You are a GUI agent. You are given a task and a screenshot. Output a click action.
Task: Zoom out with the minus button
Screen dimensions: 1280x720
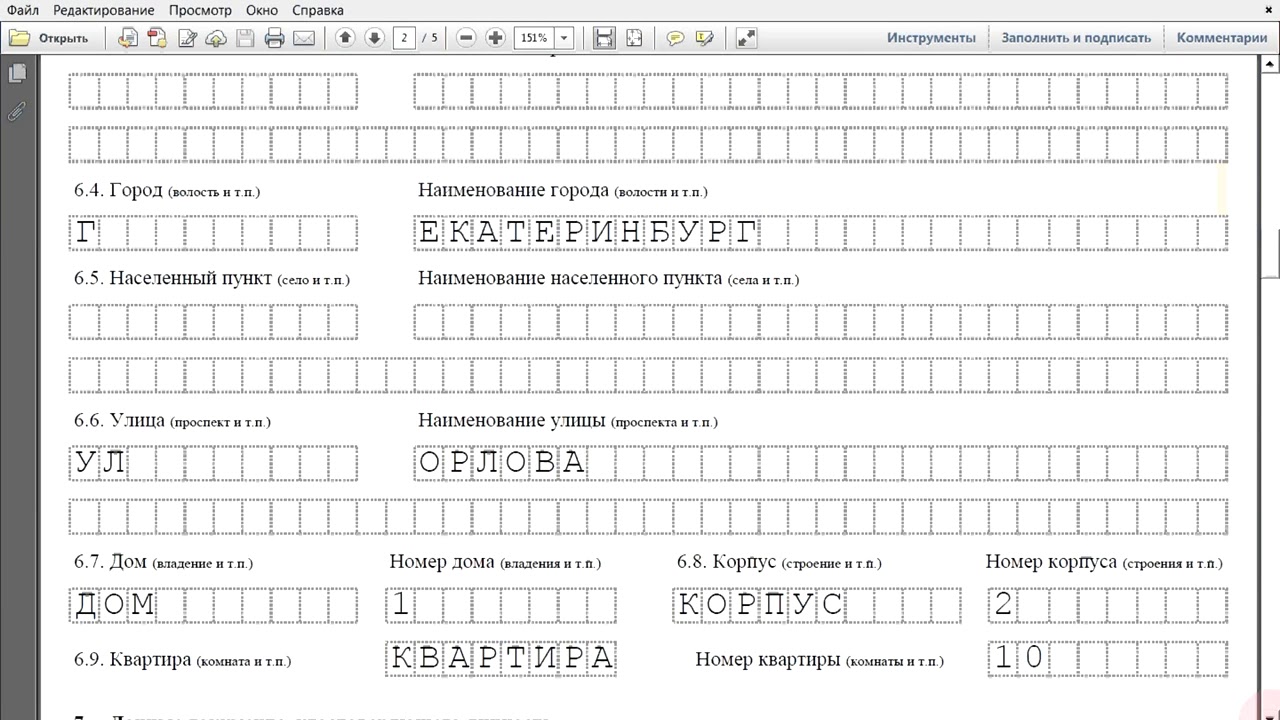466,38
